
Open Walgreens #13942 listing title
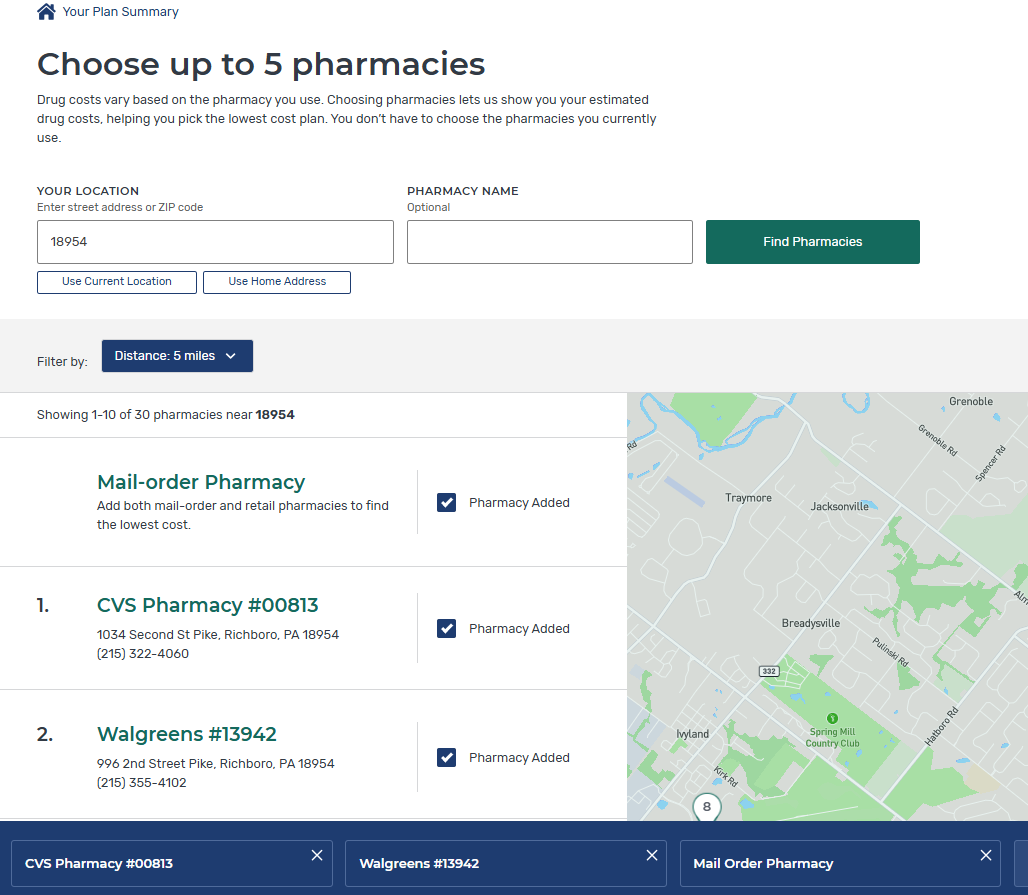pos(186,734)
